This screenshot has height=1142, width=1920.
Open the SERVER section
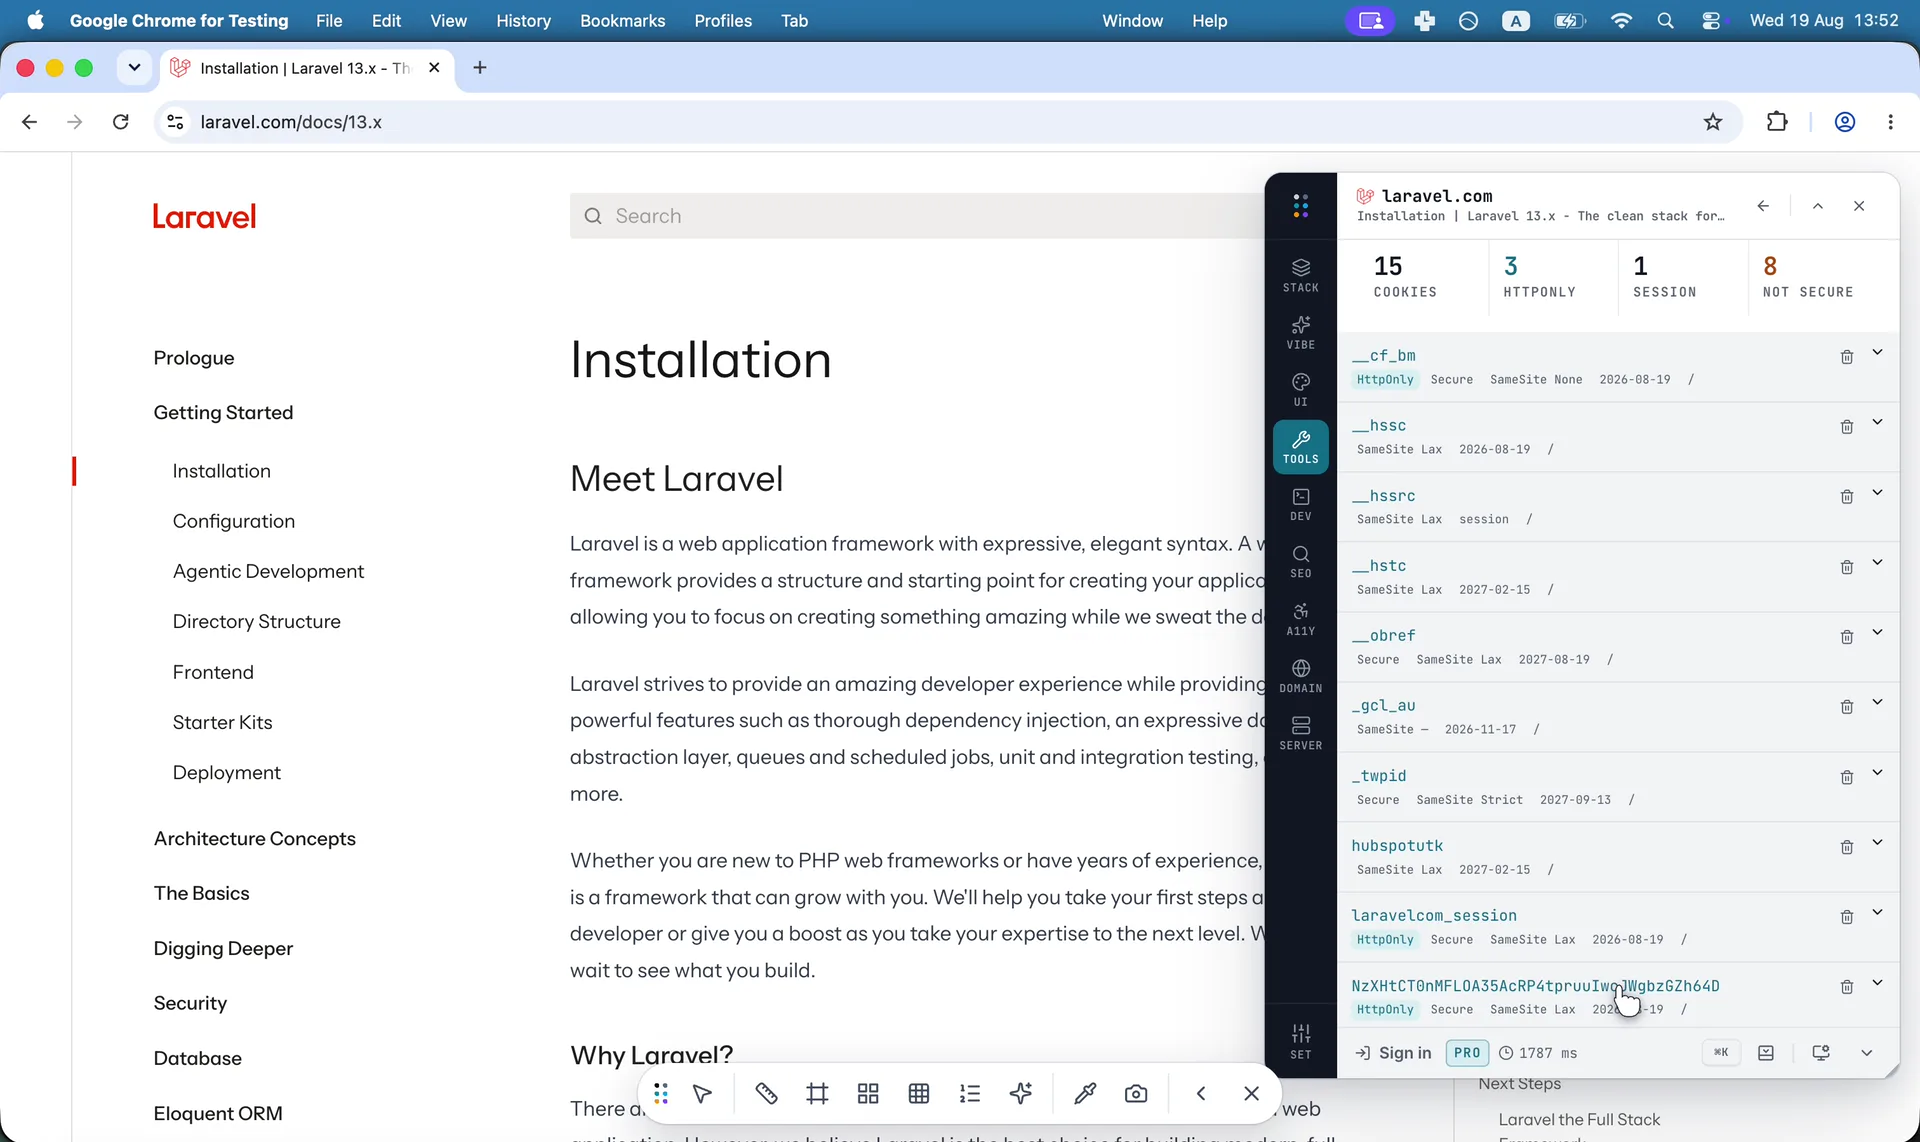(1300, 732)
